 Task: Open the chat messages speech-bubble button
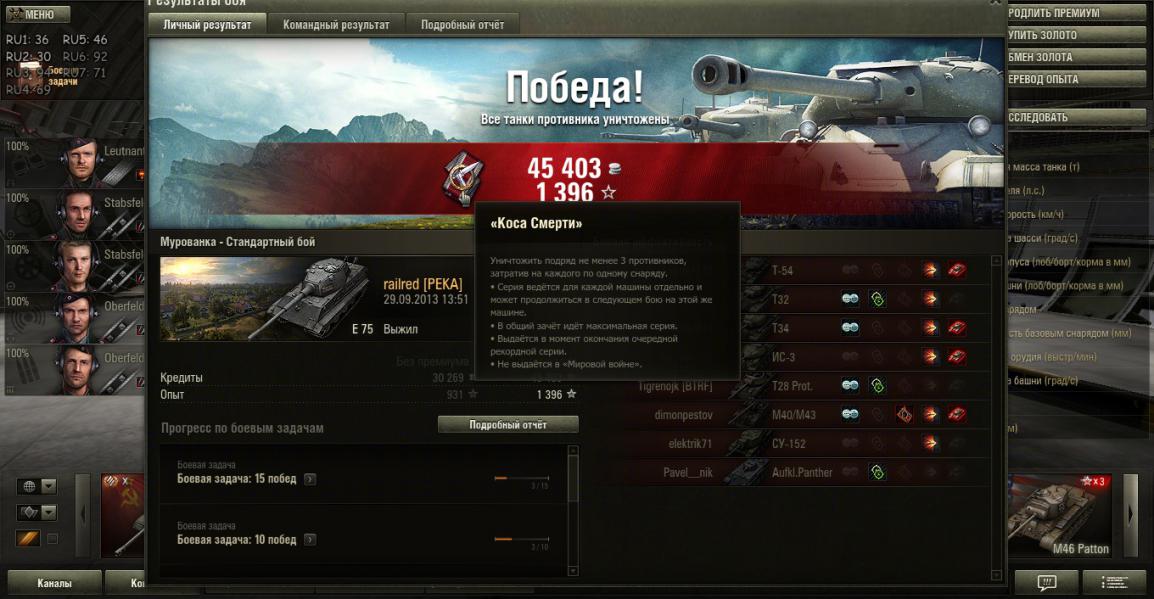tap(1046, 583)
